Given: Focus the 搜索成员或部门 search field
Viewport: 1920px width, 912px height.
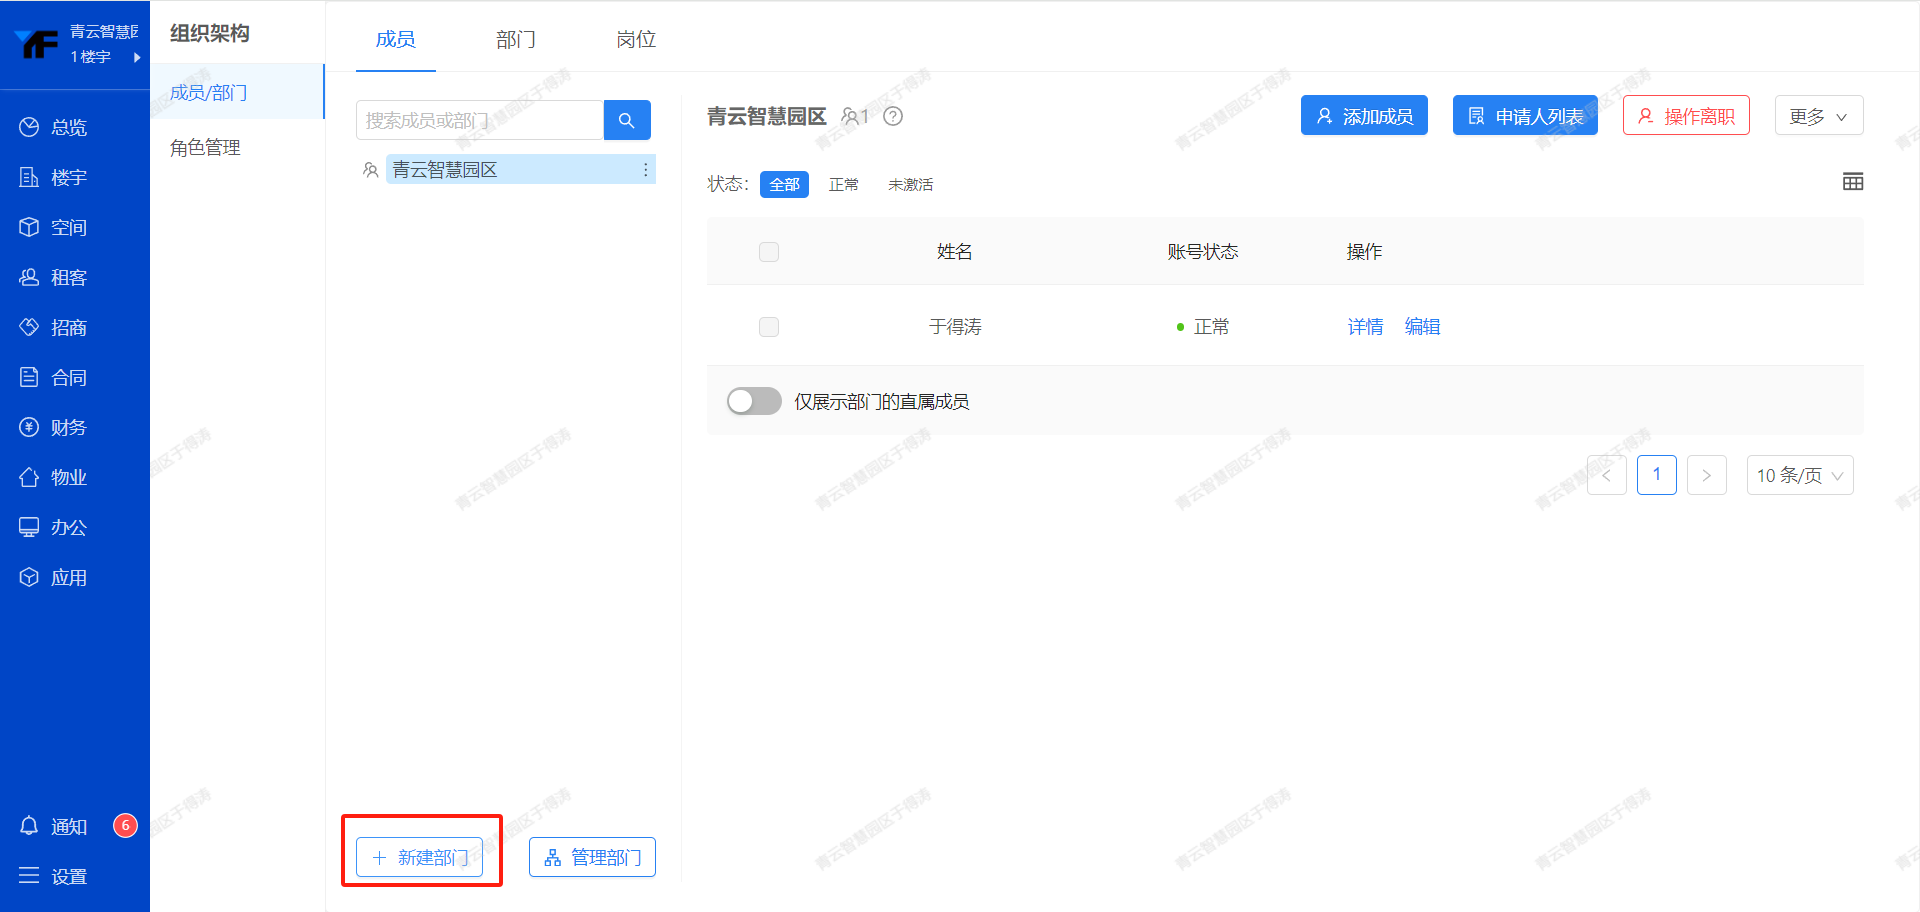Looking at the screenshot, I should [480, 120].
